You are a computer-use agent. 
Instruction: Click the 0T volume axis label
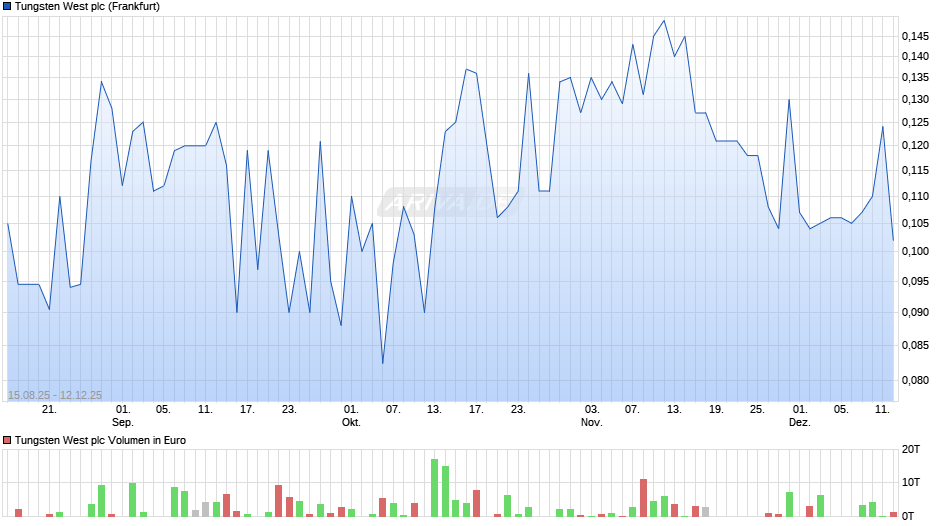[908, 516]
